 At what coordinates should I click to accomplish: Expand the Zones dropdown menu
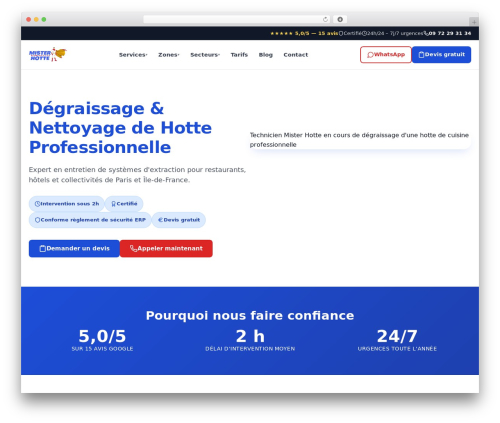[169, 55]
